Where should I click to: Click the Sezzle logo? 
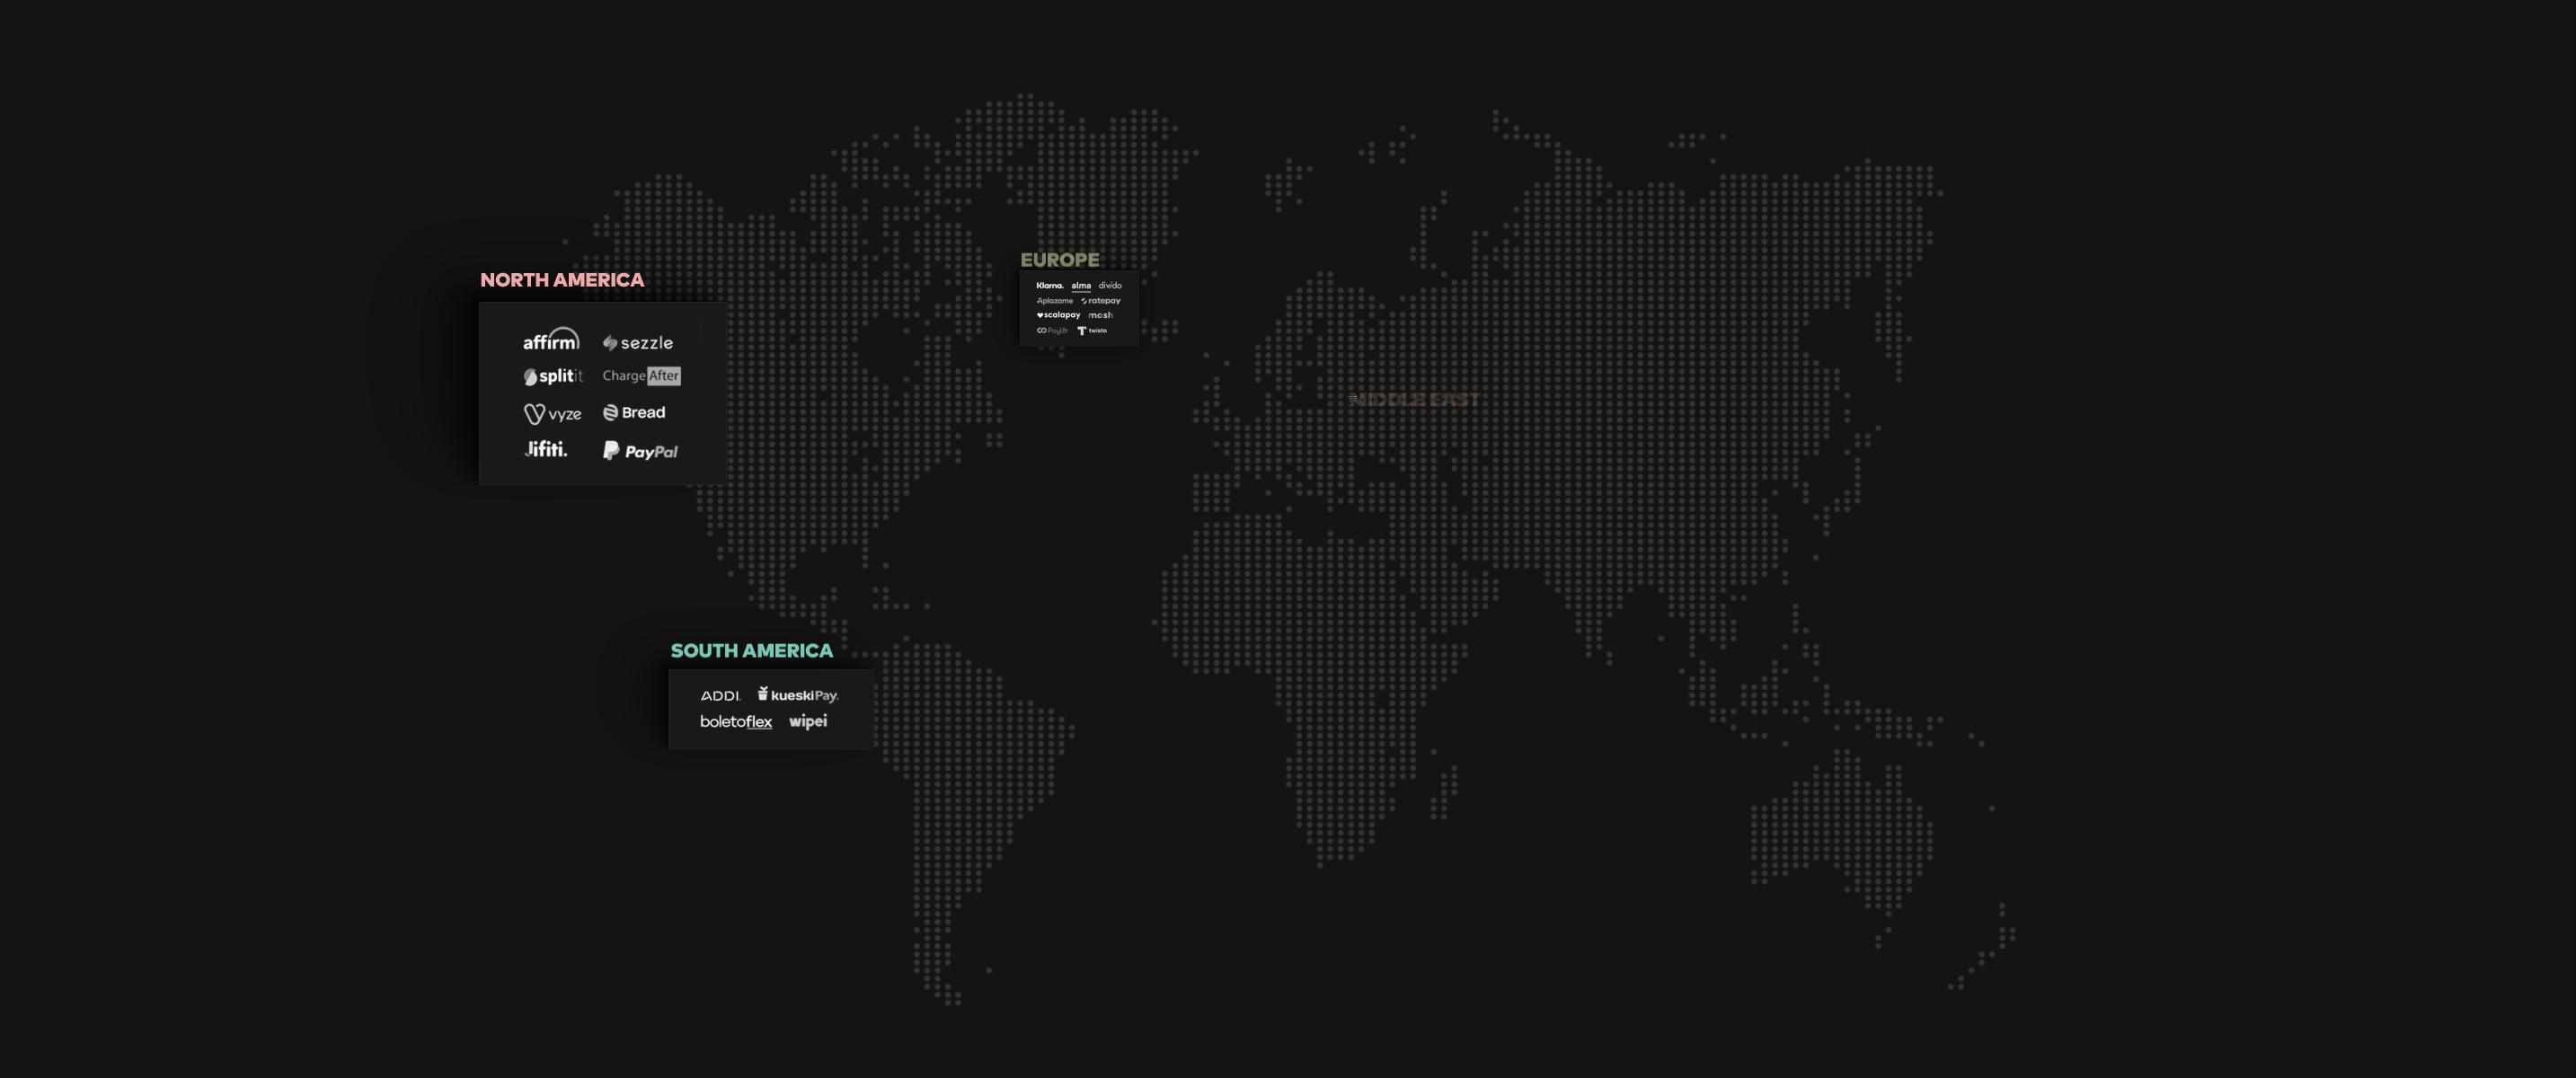(638, 343)
